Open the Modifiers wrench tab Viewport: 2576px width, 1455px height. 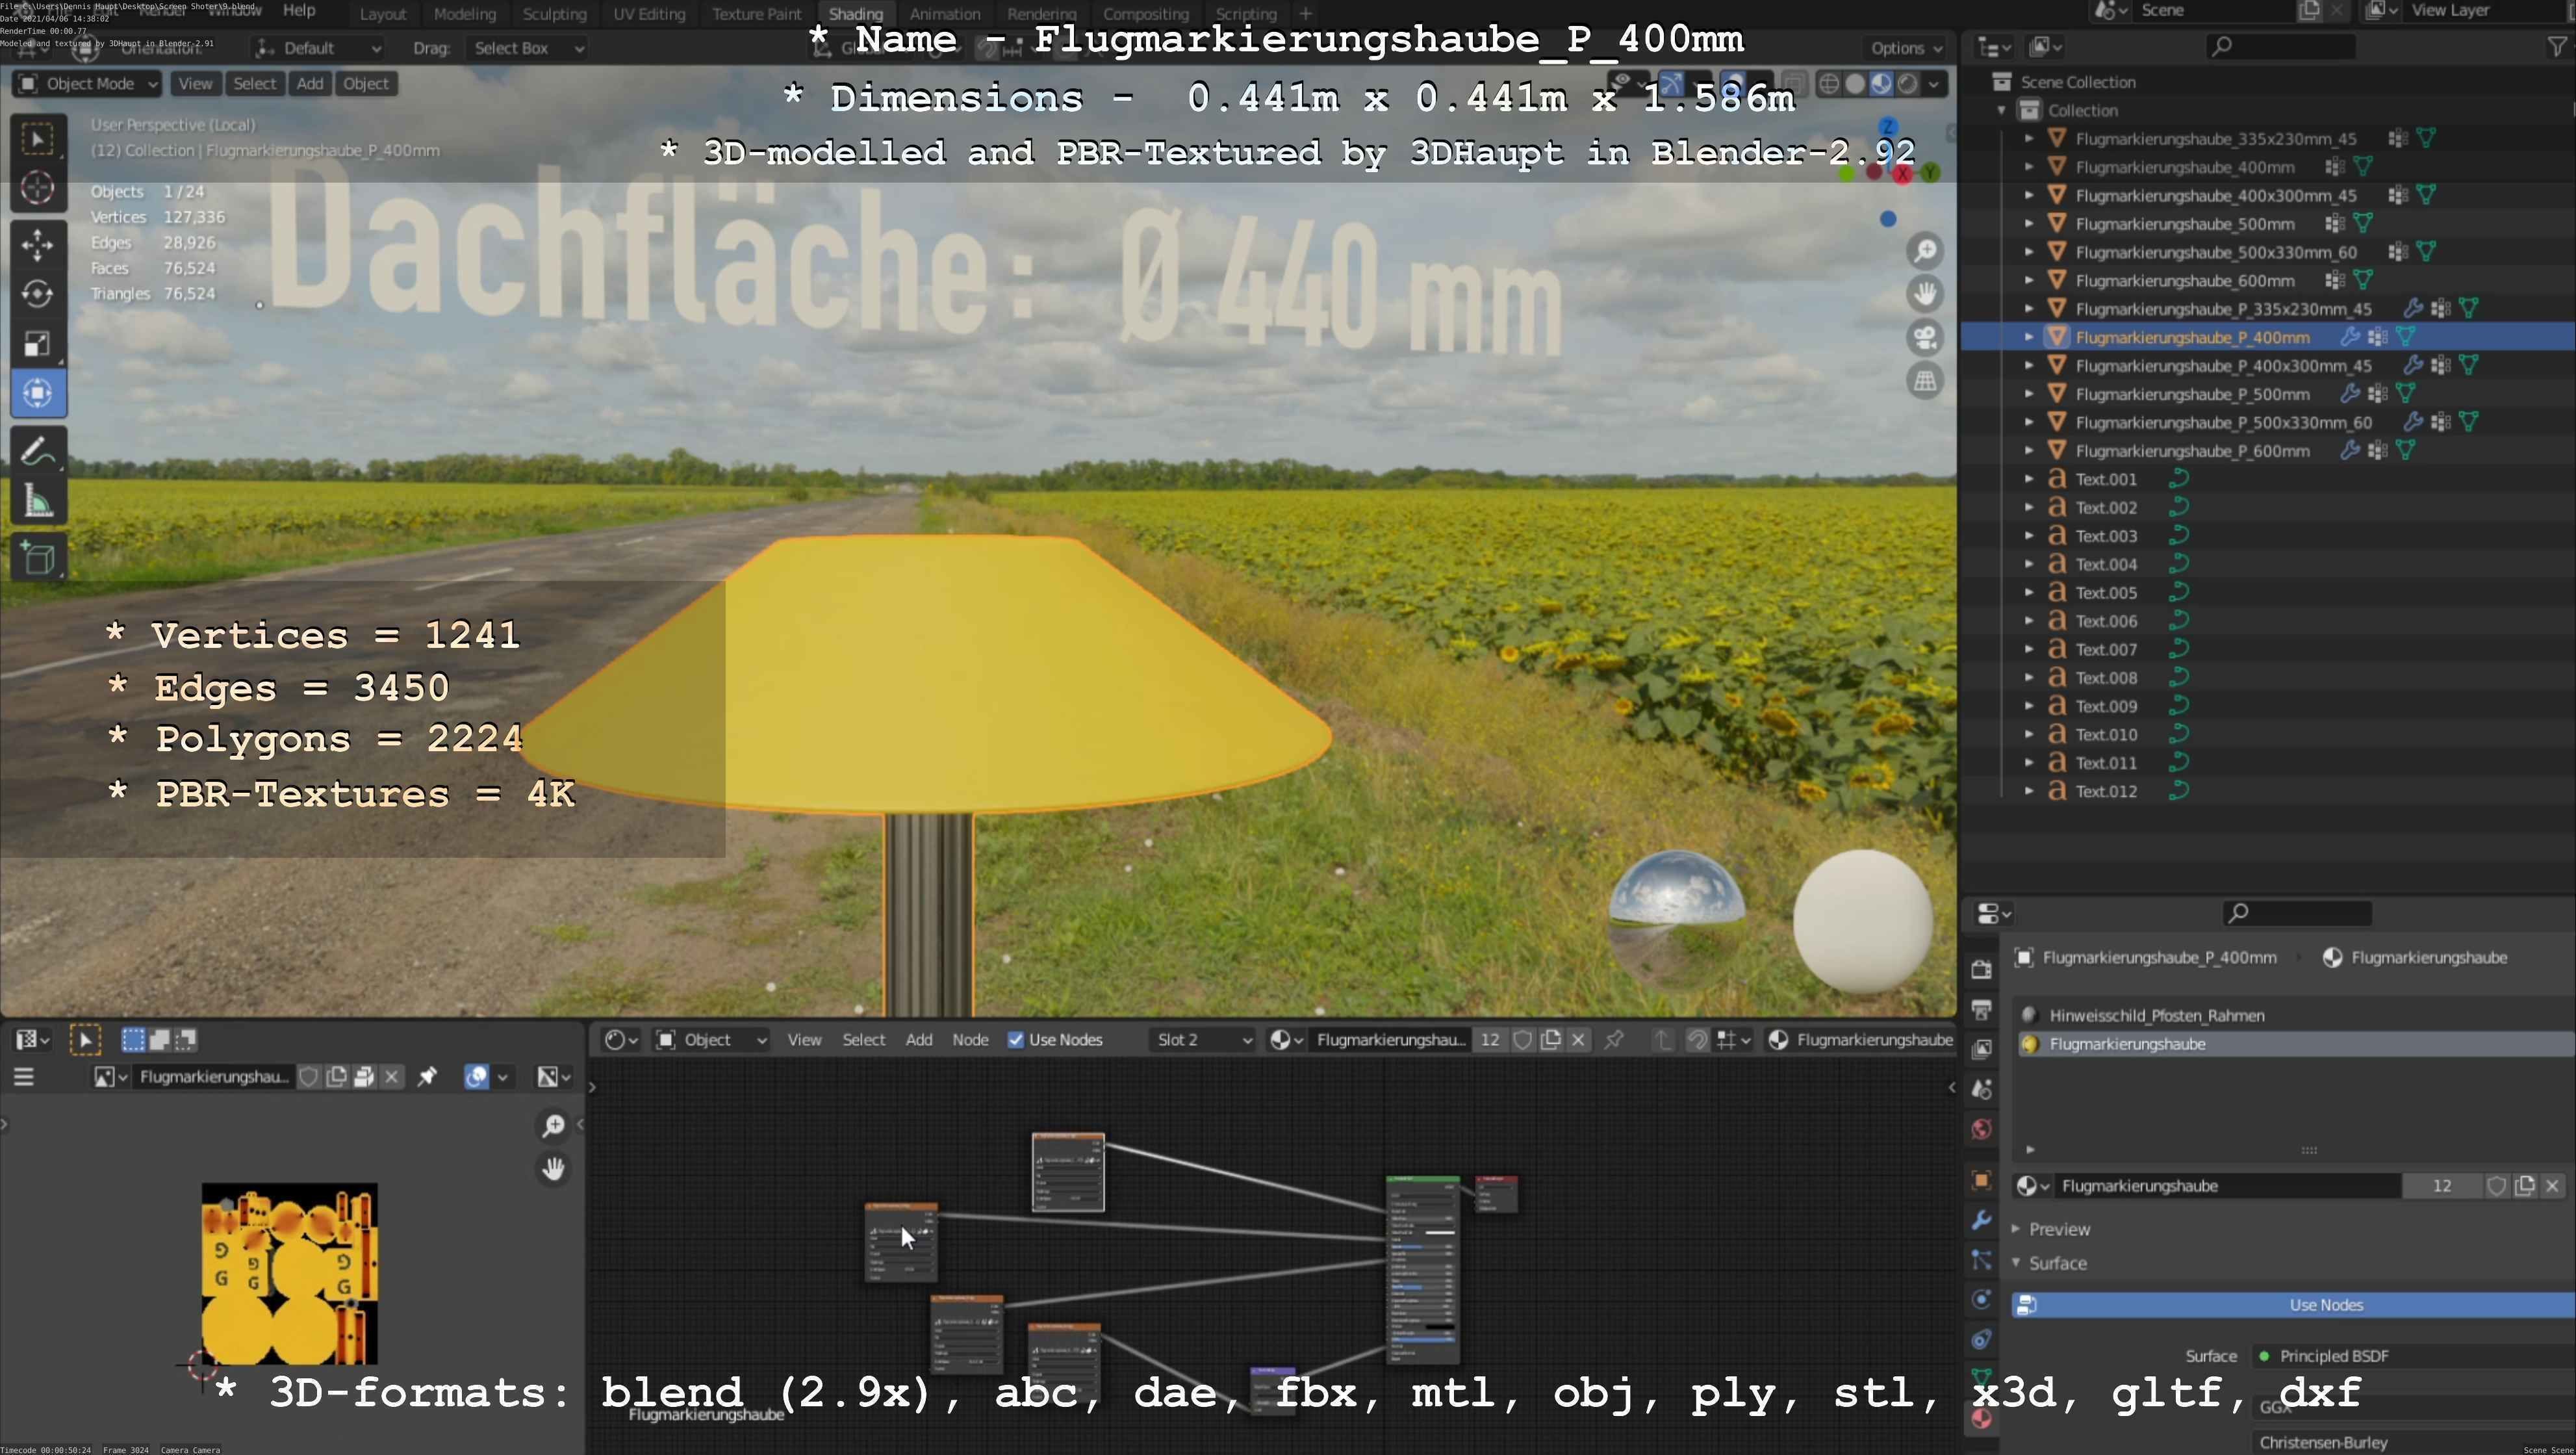point(1981,1220)
